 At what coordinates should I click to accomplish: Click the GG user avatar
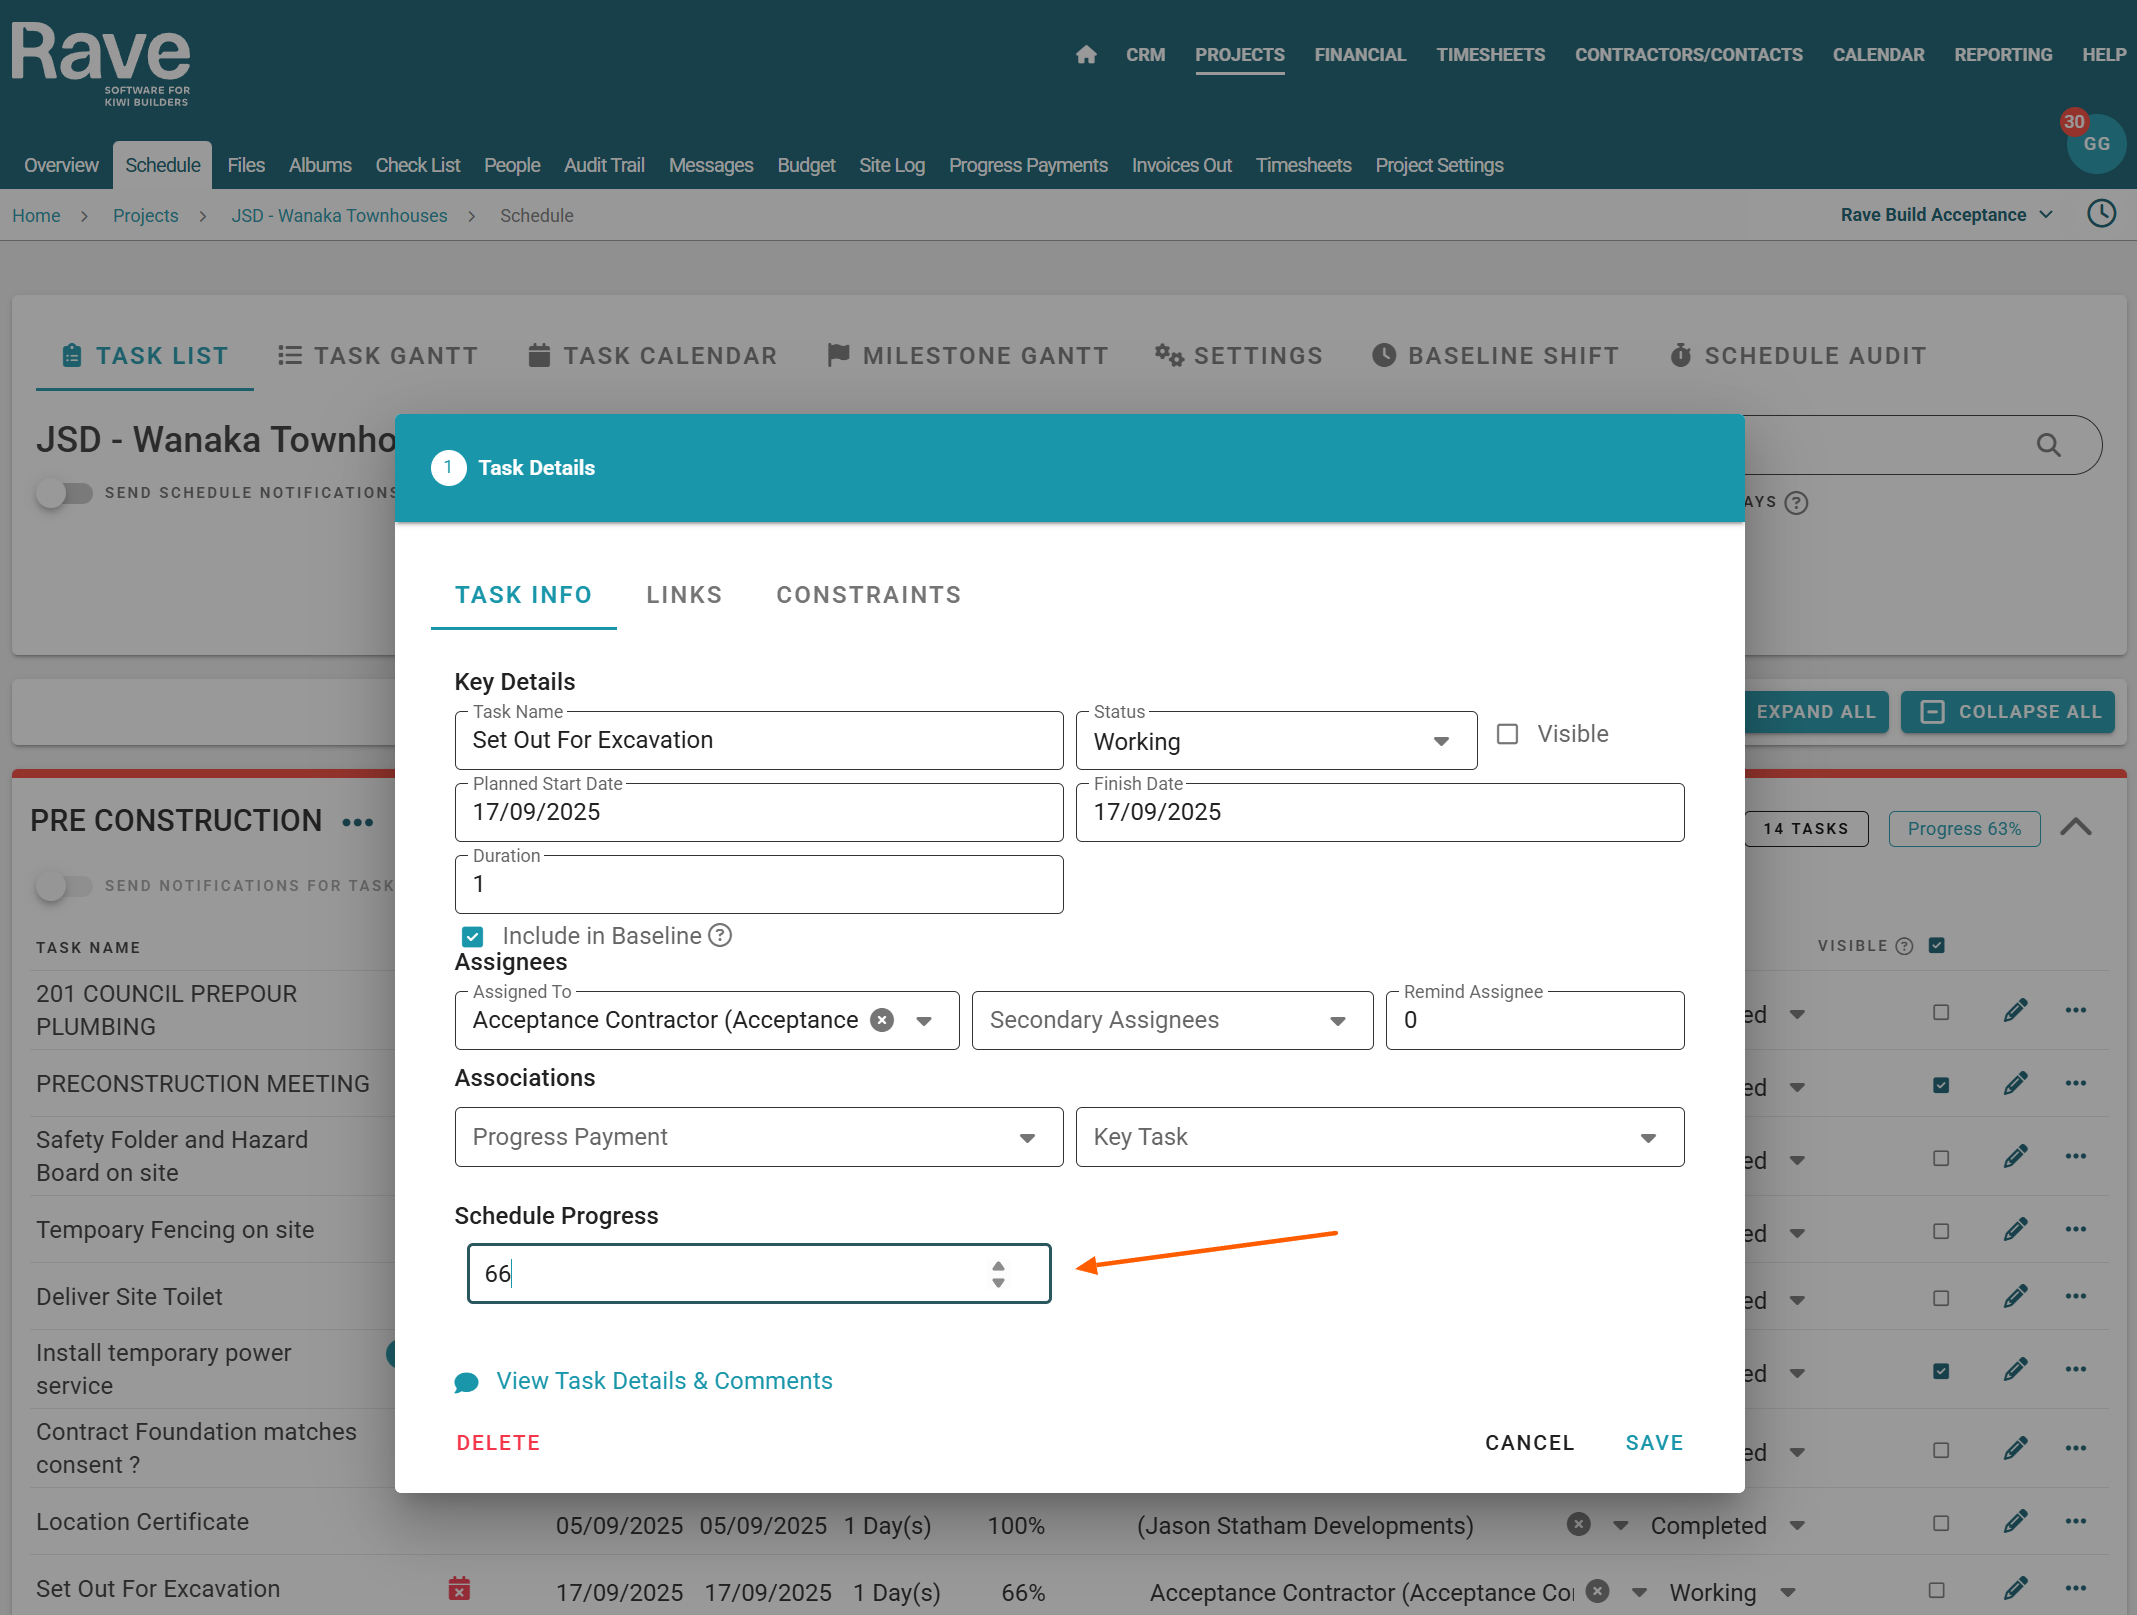2096,144
